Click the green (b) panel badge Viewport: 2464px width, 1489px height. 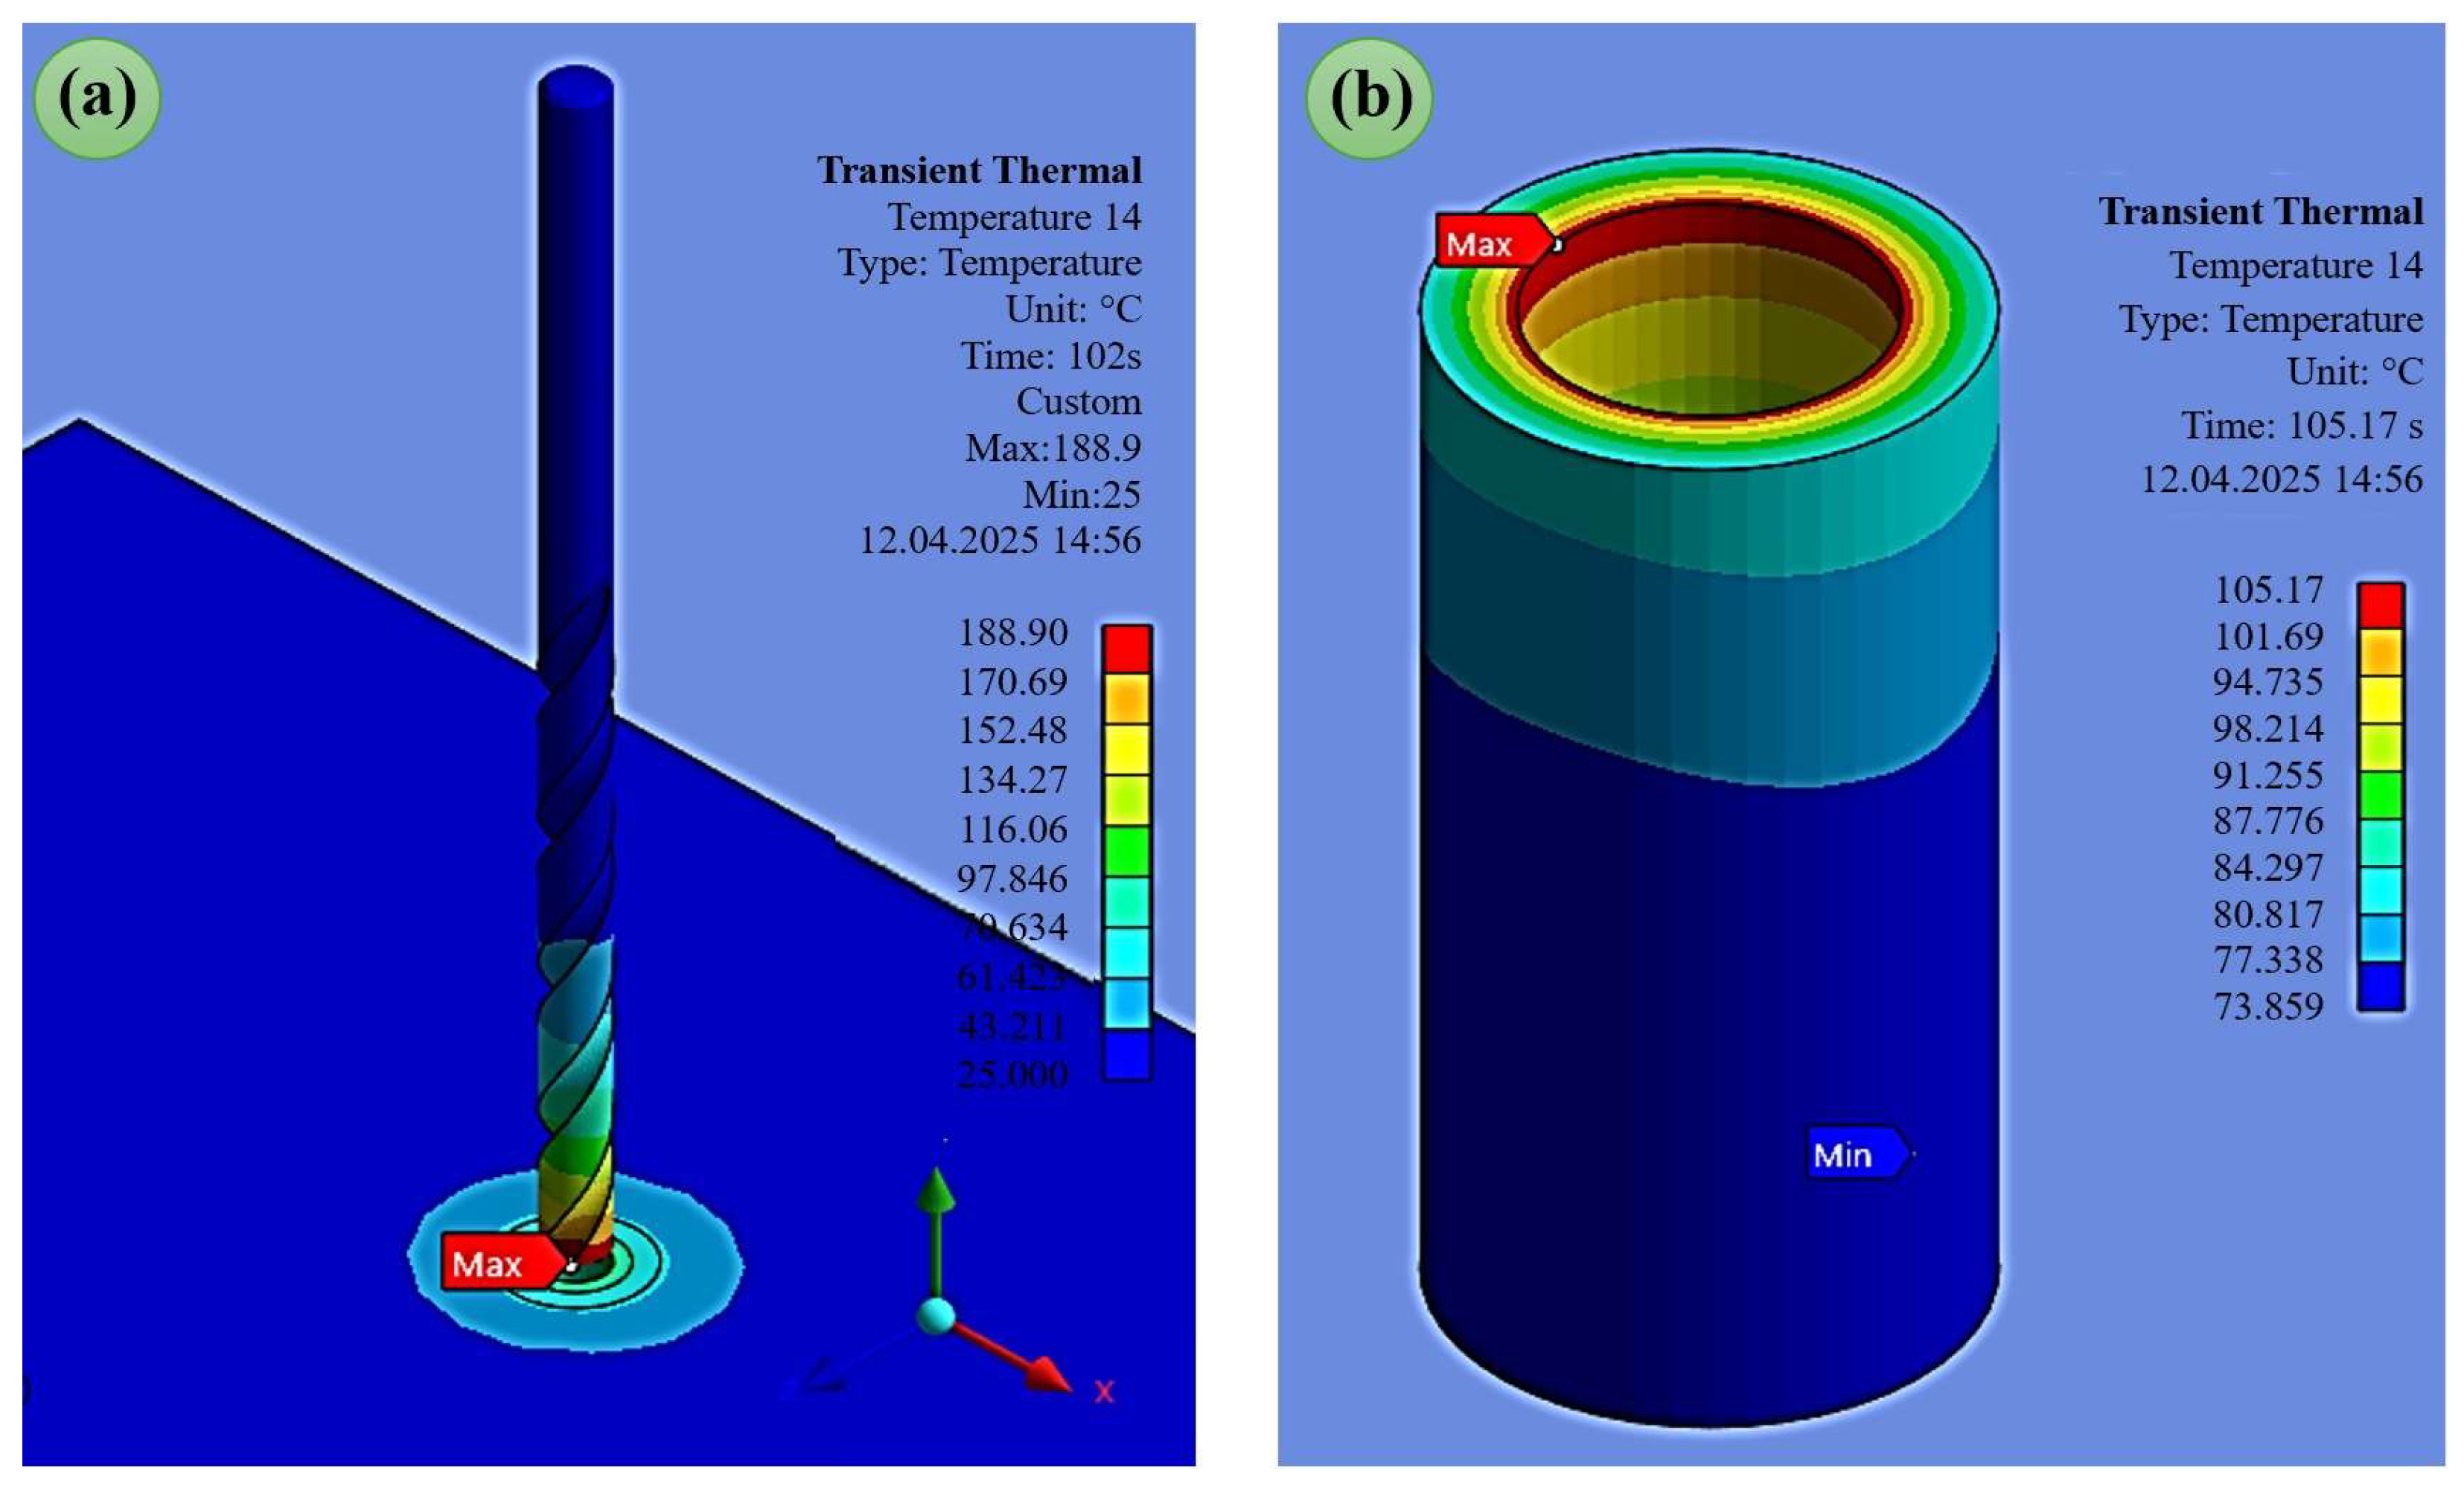pos(1369,98)
